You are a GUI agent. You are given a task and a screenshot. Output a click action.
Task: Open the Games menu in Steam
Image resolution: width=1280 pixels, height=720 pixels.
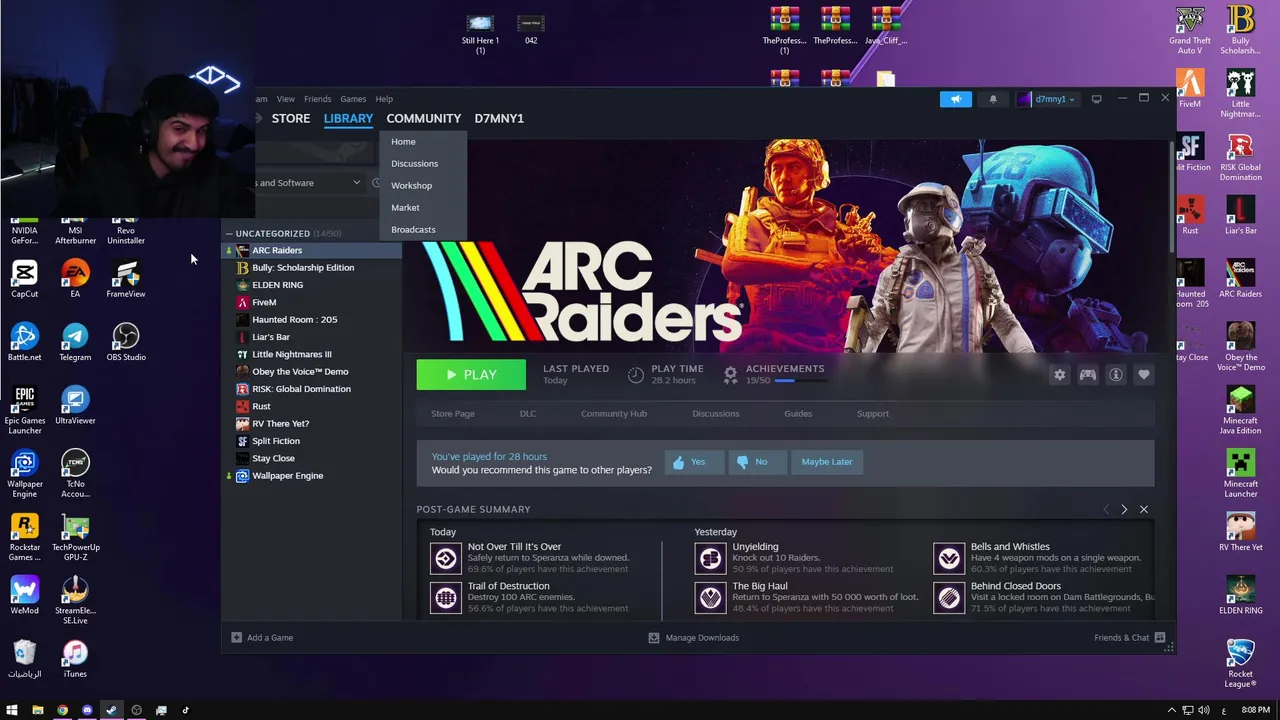[x=353, y=99]
